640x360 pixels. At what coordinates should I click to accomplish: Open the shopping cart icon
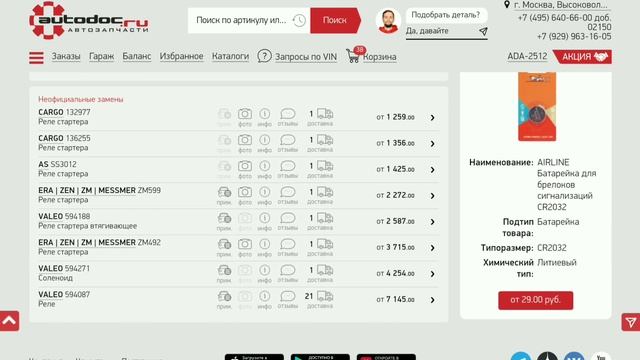click(x=353, y=56)
